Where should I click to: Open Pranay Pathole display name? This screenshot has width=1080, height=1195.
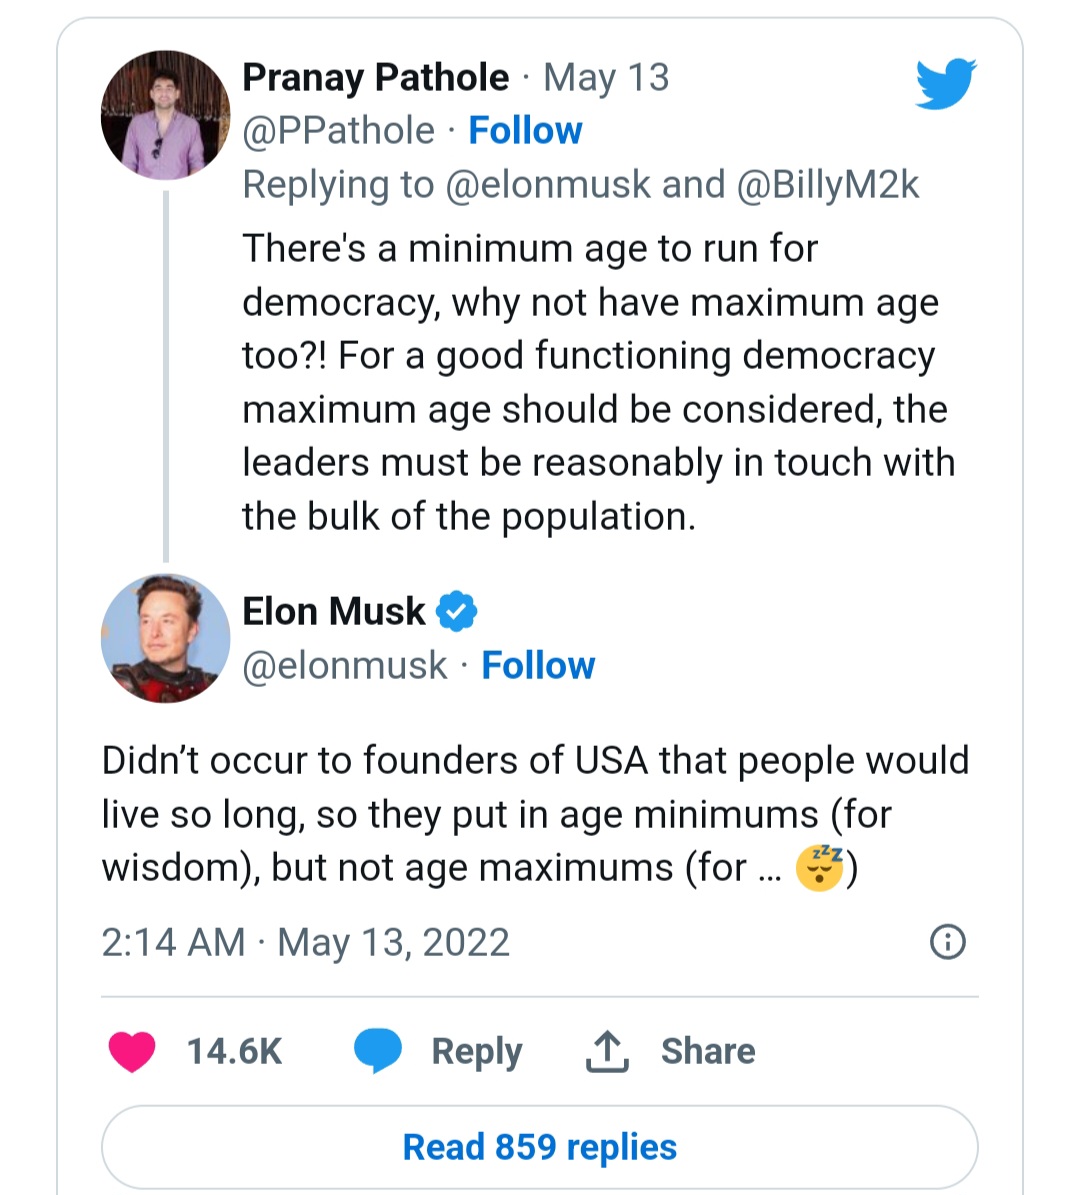click(x=375, y=77)
